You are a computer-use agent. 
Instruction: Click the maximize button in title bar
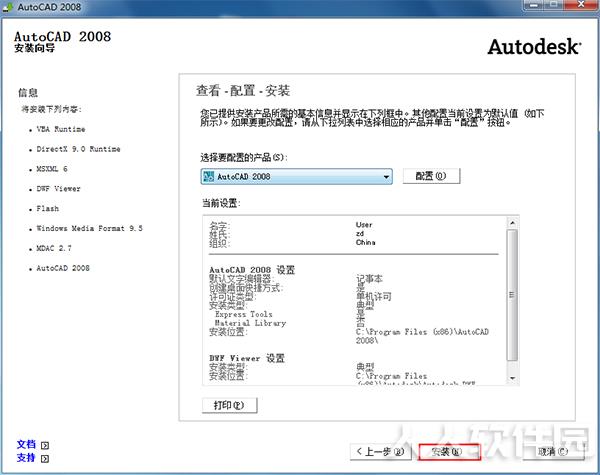pos(554,5)
